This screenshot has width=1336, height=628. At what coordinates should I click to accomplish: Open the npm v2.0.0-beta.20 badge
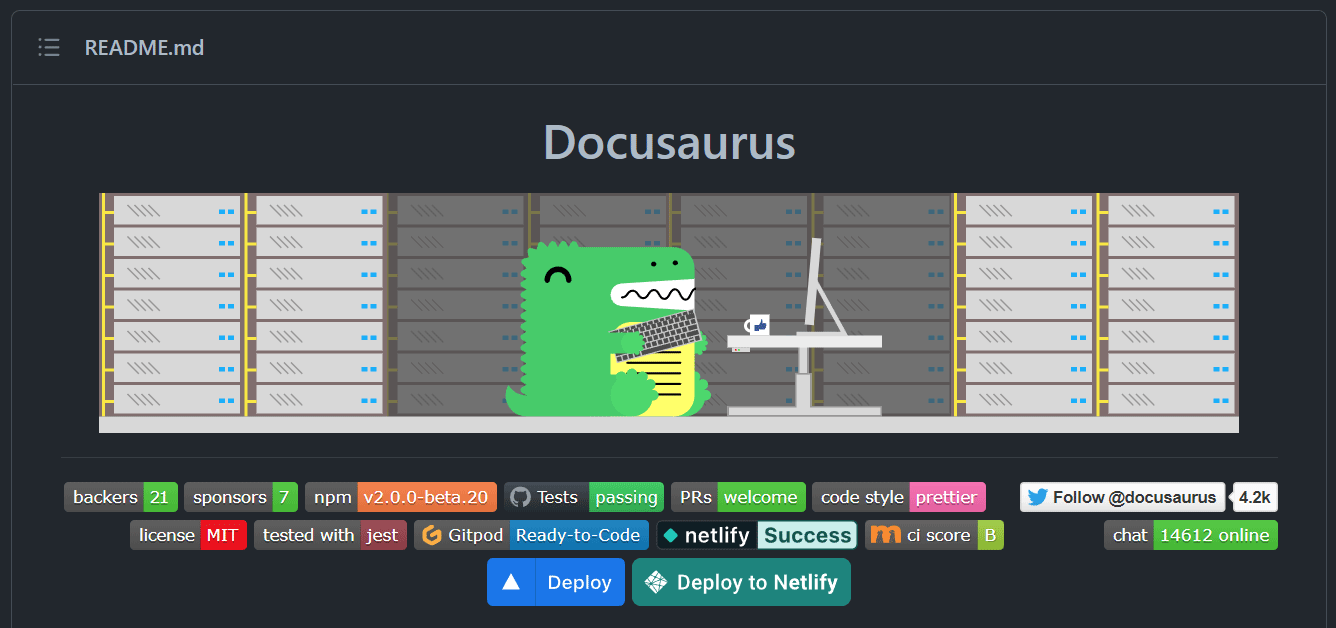pos(401,497)
